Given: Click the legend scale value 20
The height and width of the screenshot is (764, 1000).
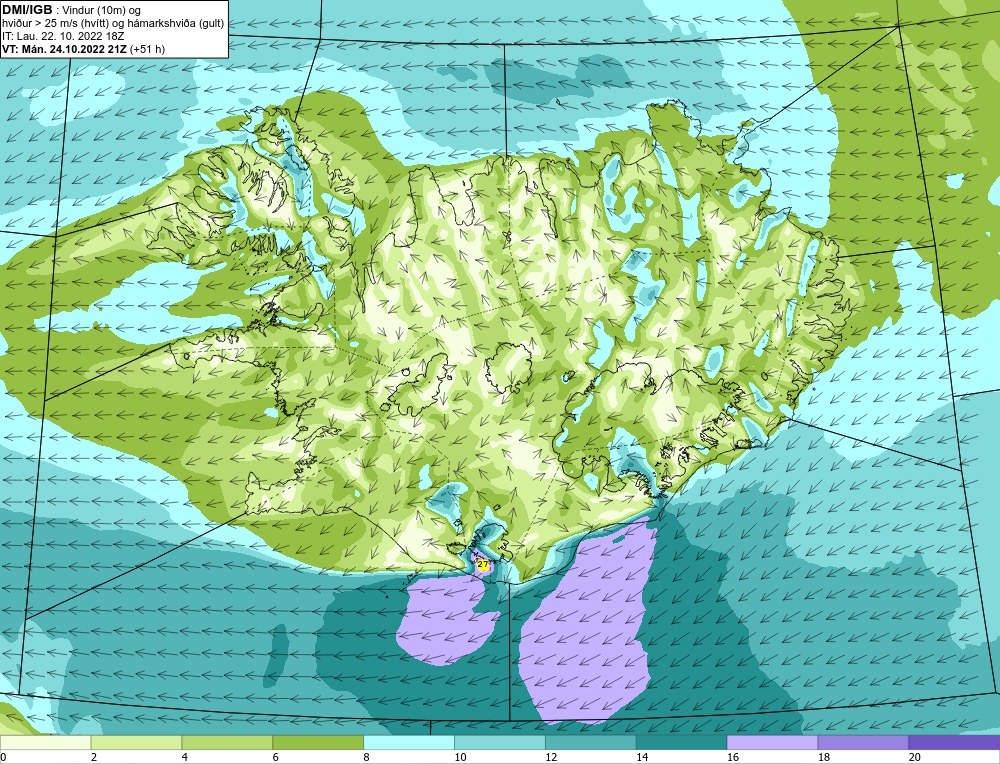Looking at the screenshot, I should tap(915, 757).
